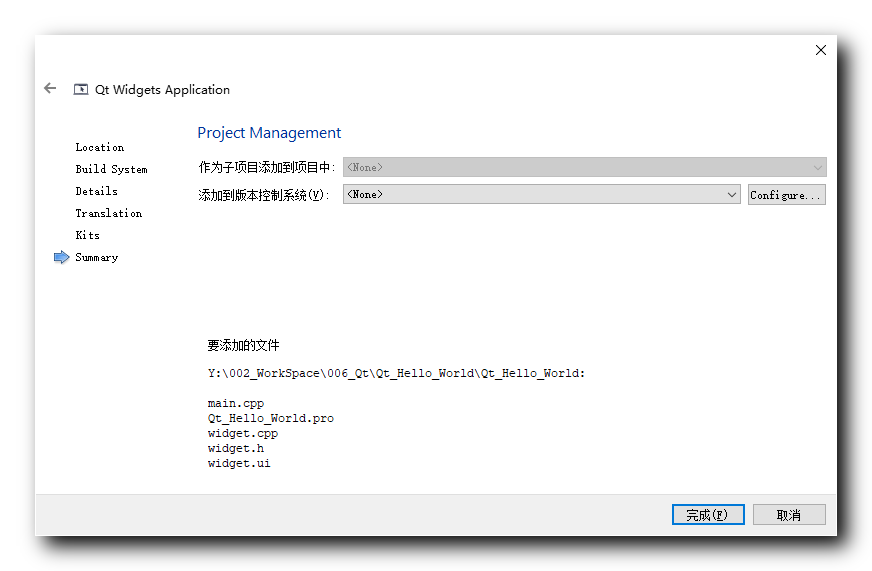Viewport: 872px width, 571px height.
Task: Click the Project Management heading
Action: click(x=269, y=133)
